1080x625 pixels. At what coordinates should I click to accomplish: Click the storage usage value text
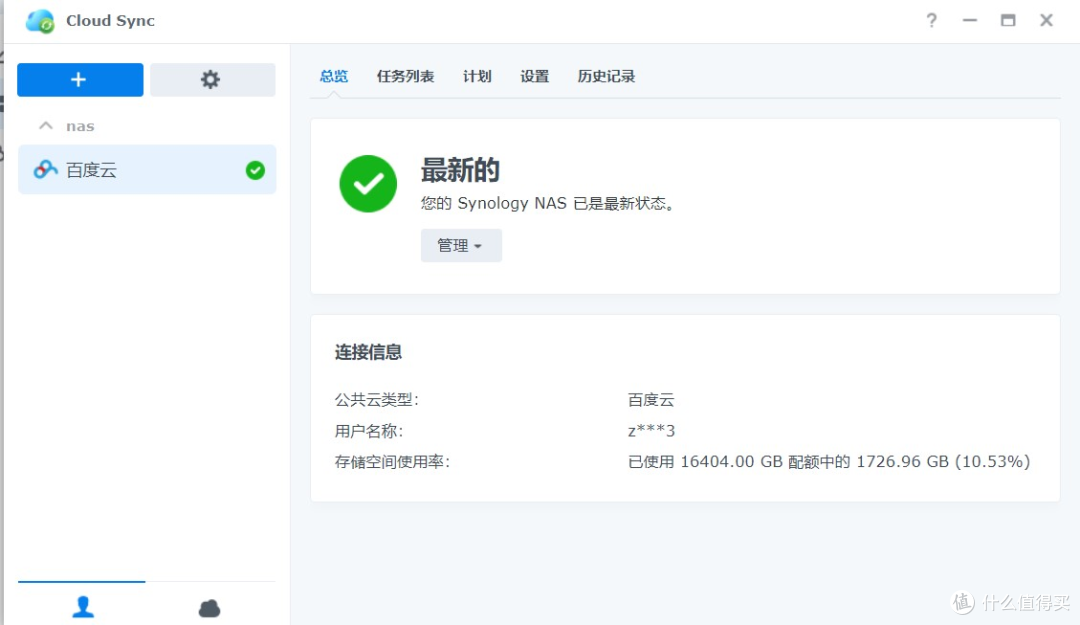829,462
